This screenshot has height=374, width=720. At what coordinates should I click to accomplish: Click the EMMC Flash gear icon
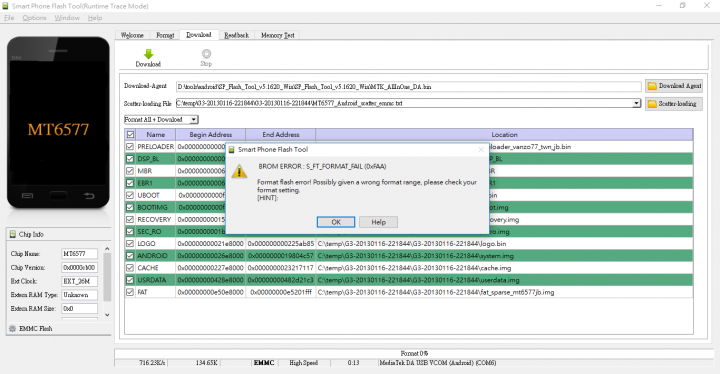pos(12,329)
